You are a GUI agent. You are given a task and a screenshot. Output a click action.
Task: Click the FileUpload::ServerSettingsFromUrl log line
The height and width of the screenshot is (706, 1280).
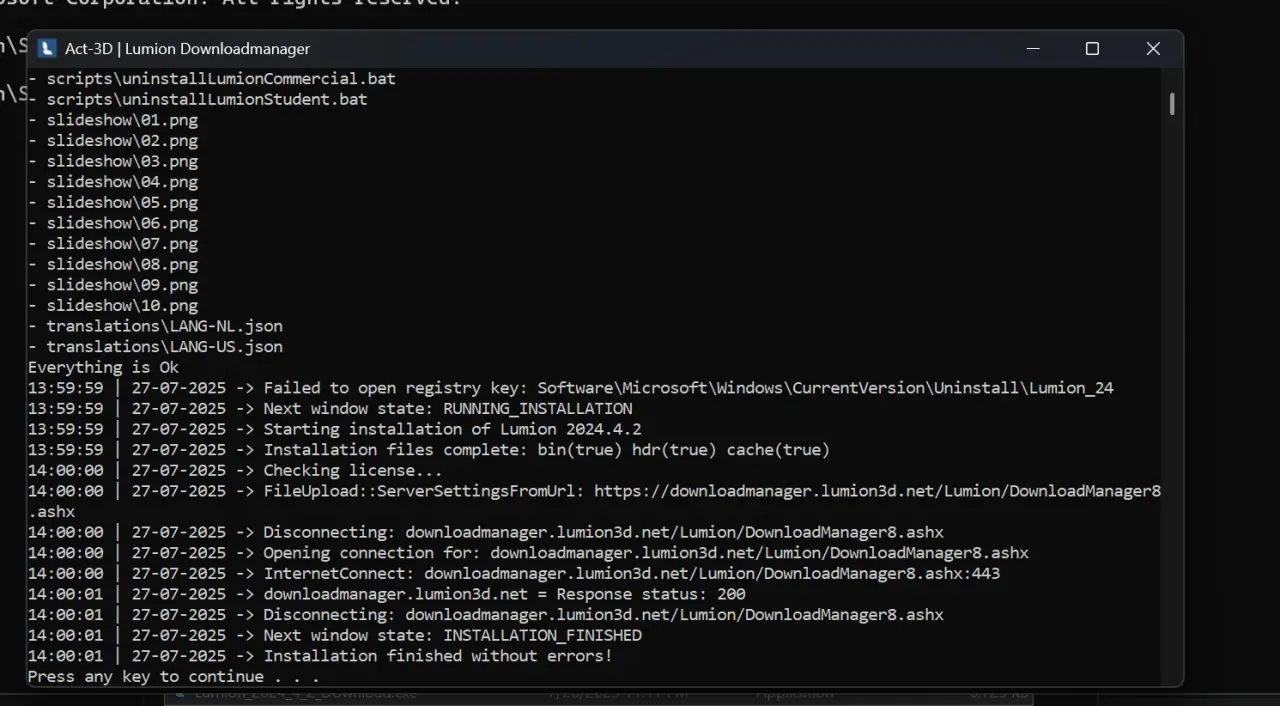click(x=595, y=491)
